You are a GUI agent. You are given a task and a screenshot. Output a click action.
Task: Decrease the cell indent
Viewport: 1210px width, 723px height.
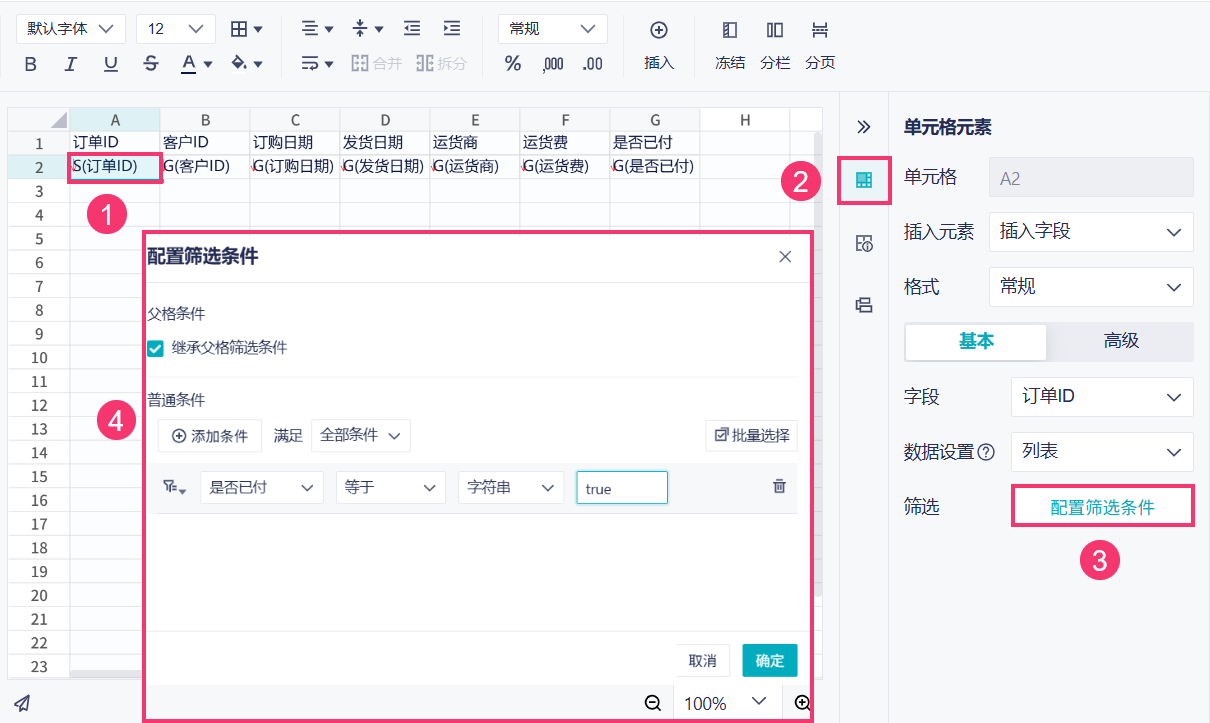(x=412, y=29)
